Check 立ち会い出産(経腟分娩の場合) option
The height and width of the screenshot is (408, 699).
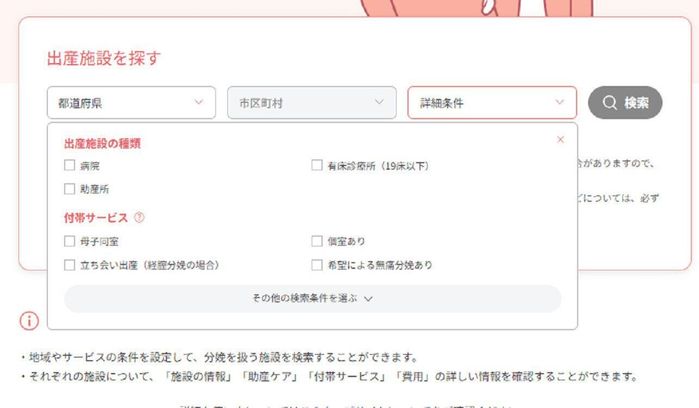[x=70, y=265]
